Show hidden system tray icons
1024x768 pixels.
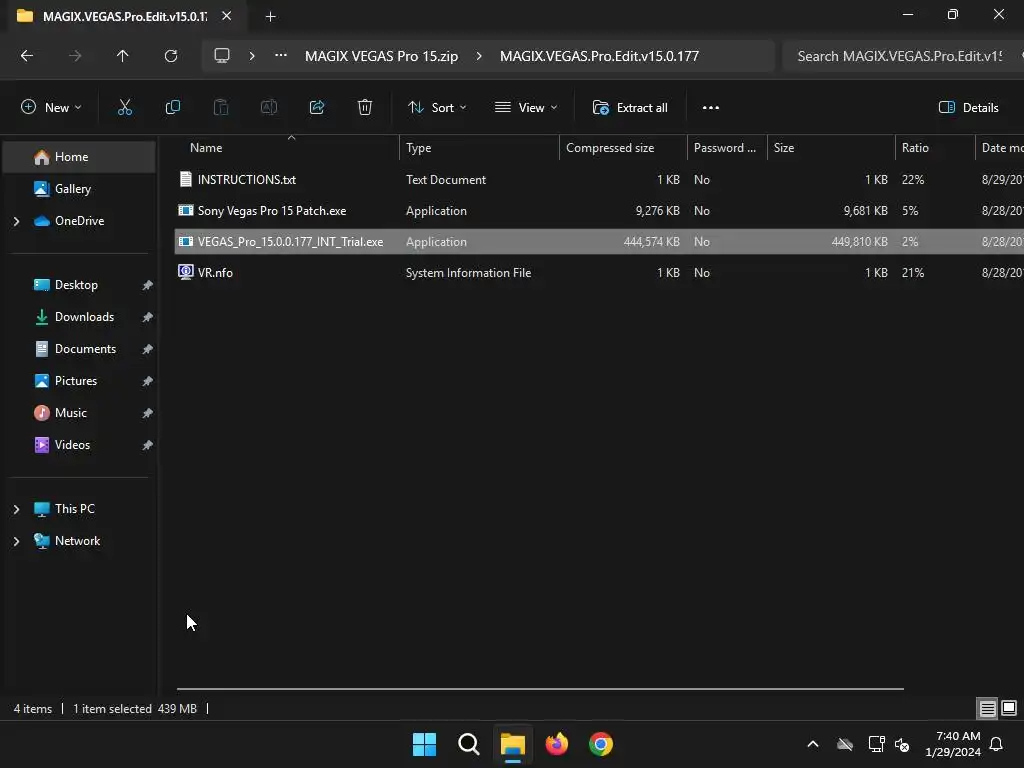[x=813, y=744]
